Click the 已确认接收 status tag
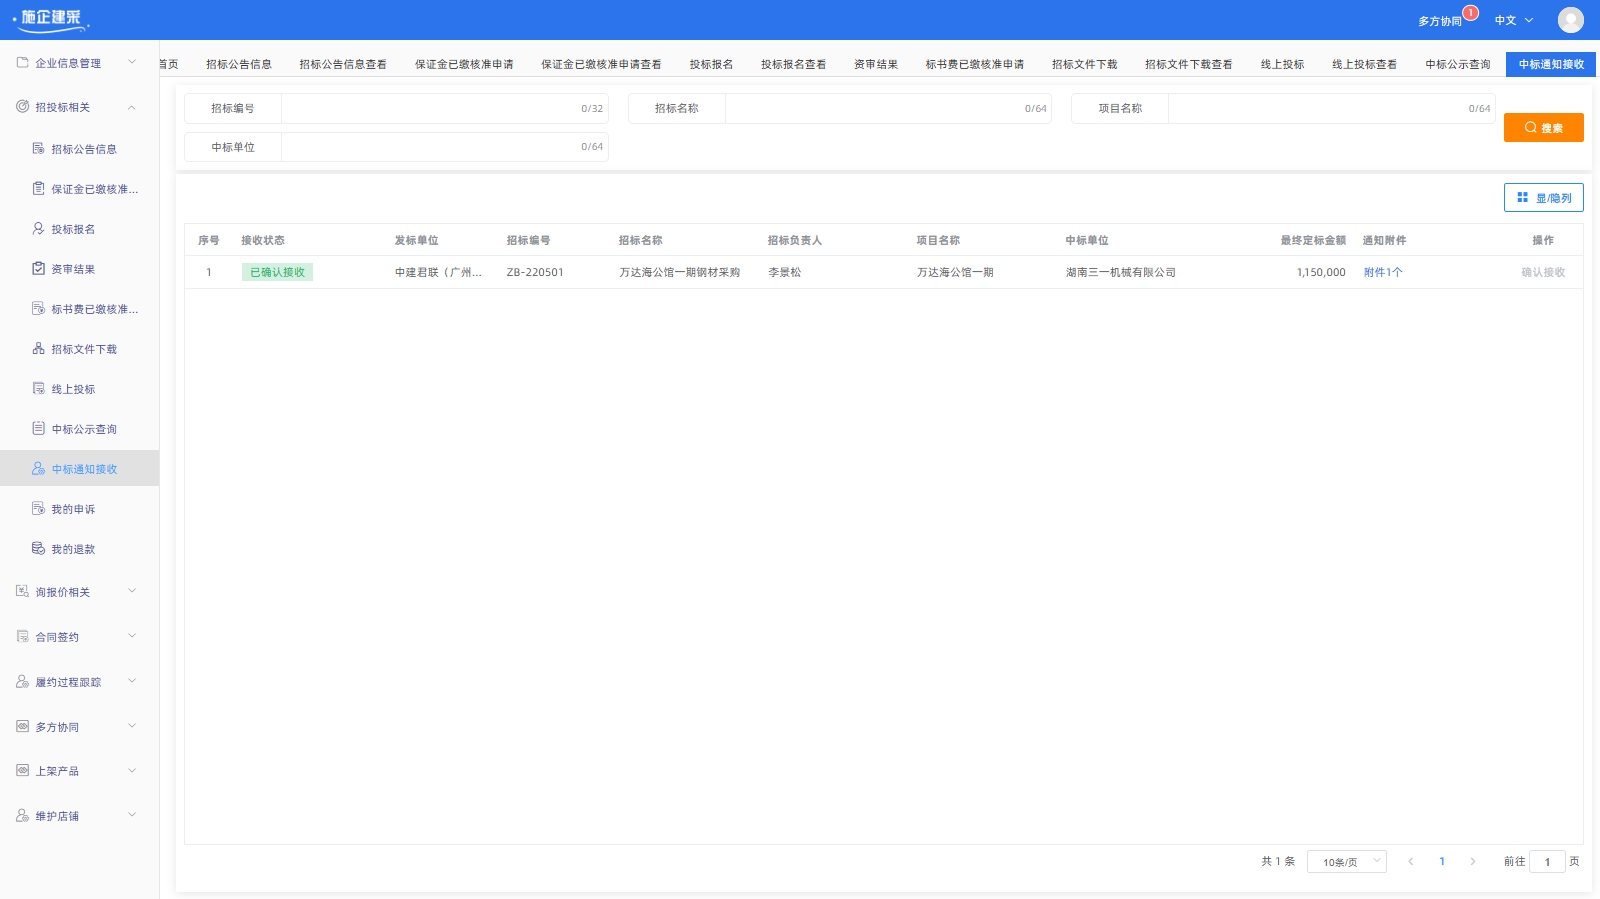Image resolution: width=1600 pixels, height=899 pixels. tap(277, 272)
